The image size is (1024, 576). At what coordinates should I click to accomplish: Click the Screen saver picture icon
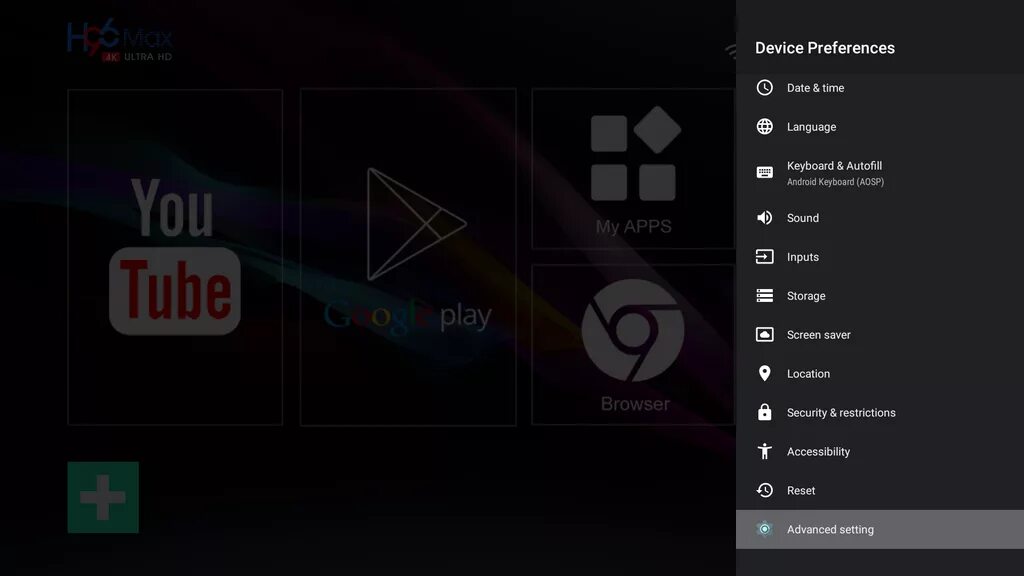764,334
